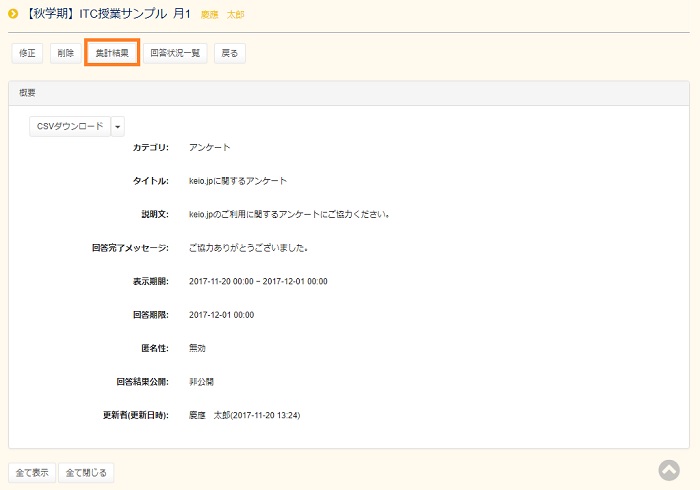700x490 pixels.
Task: Click the 回答結果公開 value 非公開
Action: (x=201, y=382)
